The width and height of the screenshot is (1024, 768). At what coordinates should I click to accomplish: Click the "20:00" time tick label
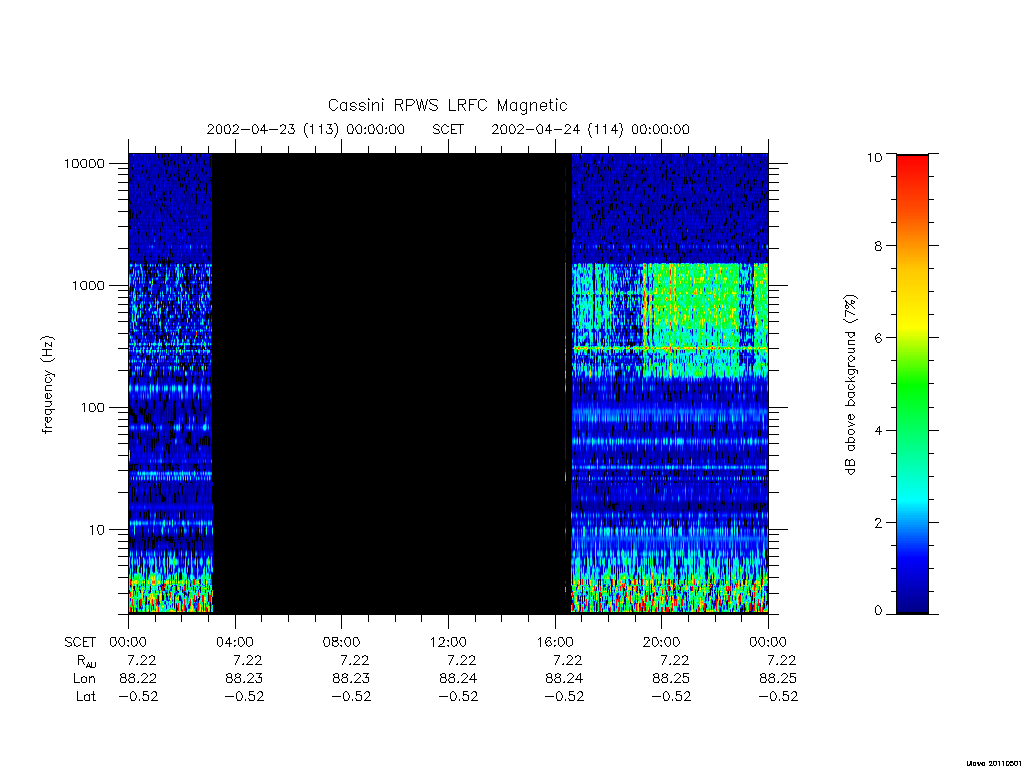click(662, 642)
